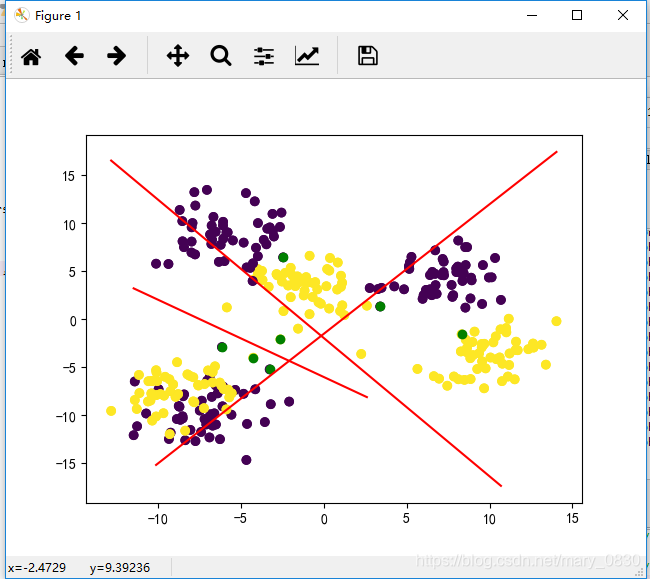
Task: Click the −10 label on the x-axis
Action: (x=158, y=518)
